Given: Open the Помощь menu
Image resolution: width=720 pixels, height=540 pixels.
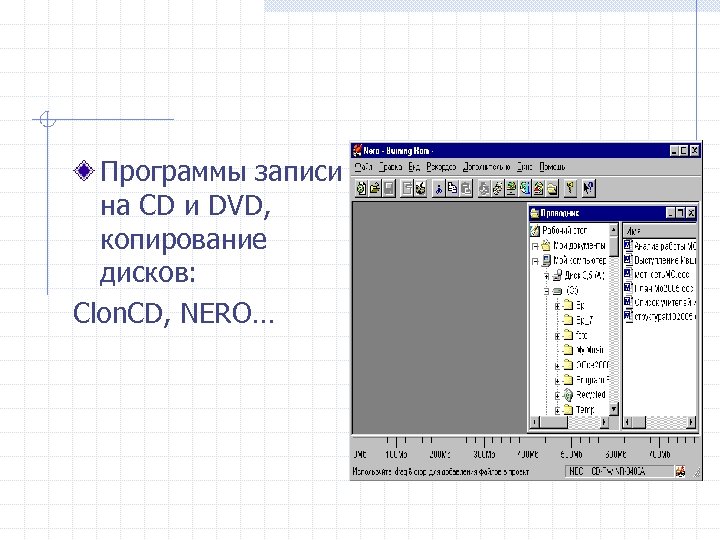Looking at the screenshot, I should pos(552,167).
